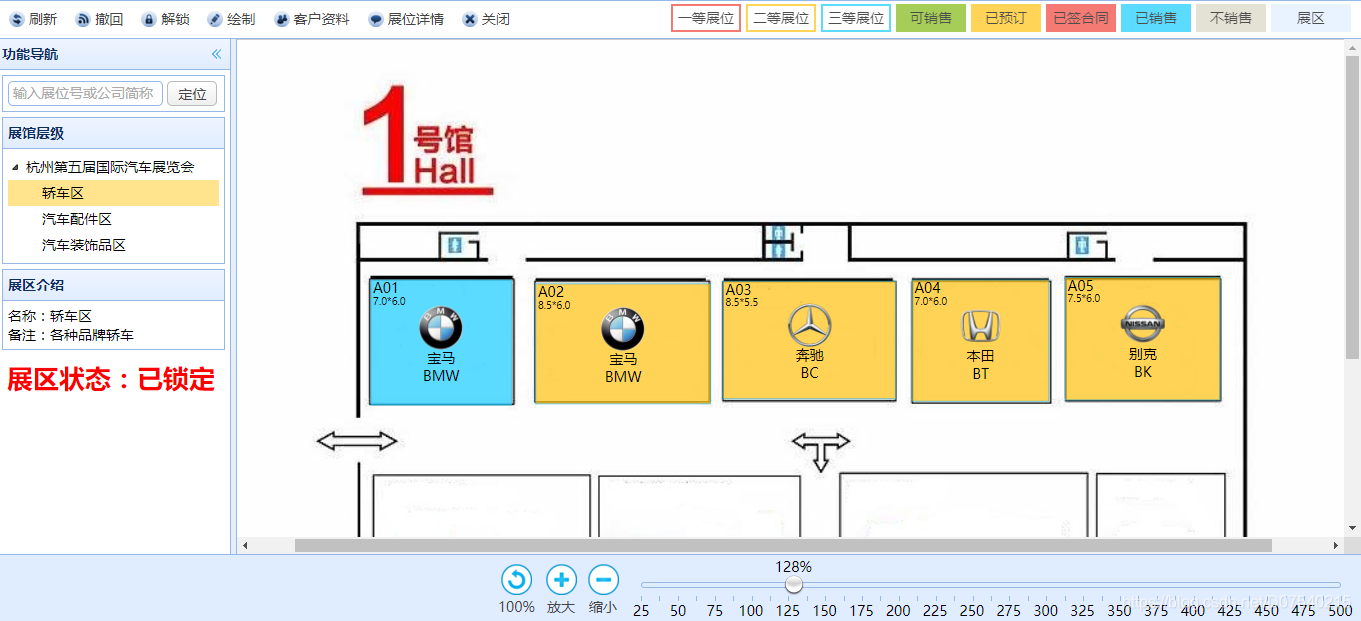Click the restroom icon above booth A01
The image size is (1361, 621).
455,245
